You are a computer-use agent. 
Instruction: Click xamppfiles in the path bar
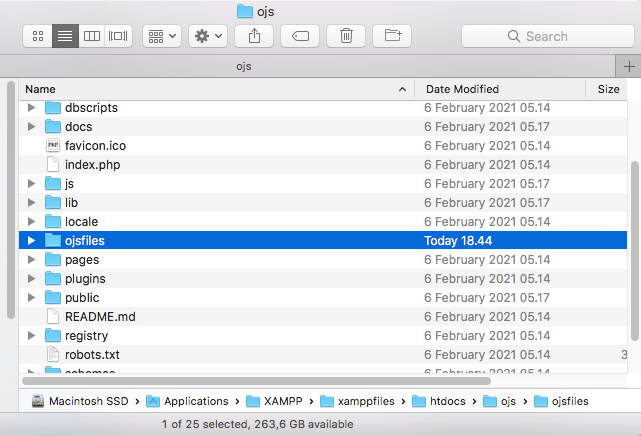coord(357,401)
